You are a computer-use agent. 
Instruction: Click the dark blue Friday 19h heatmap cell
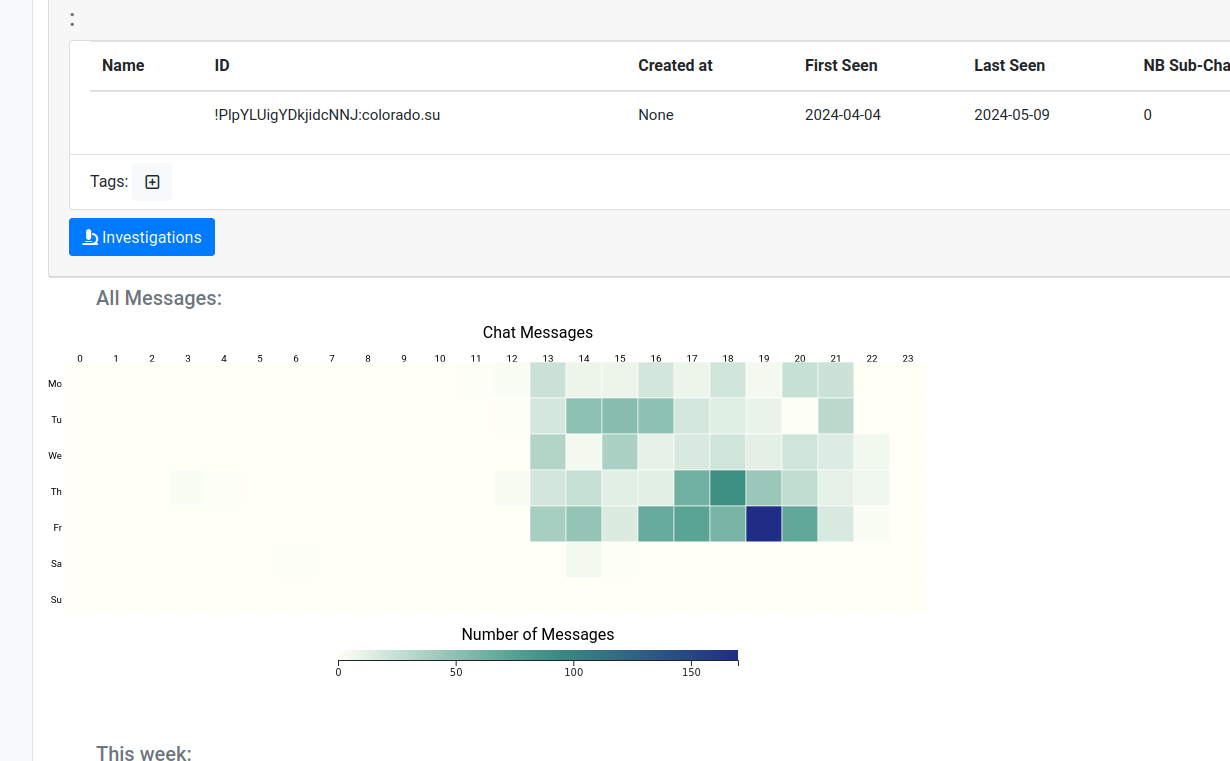click(764, 524)
